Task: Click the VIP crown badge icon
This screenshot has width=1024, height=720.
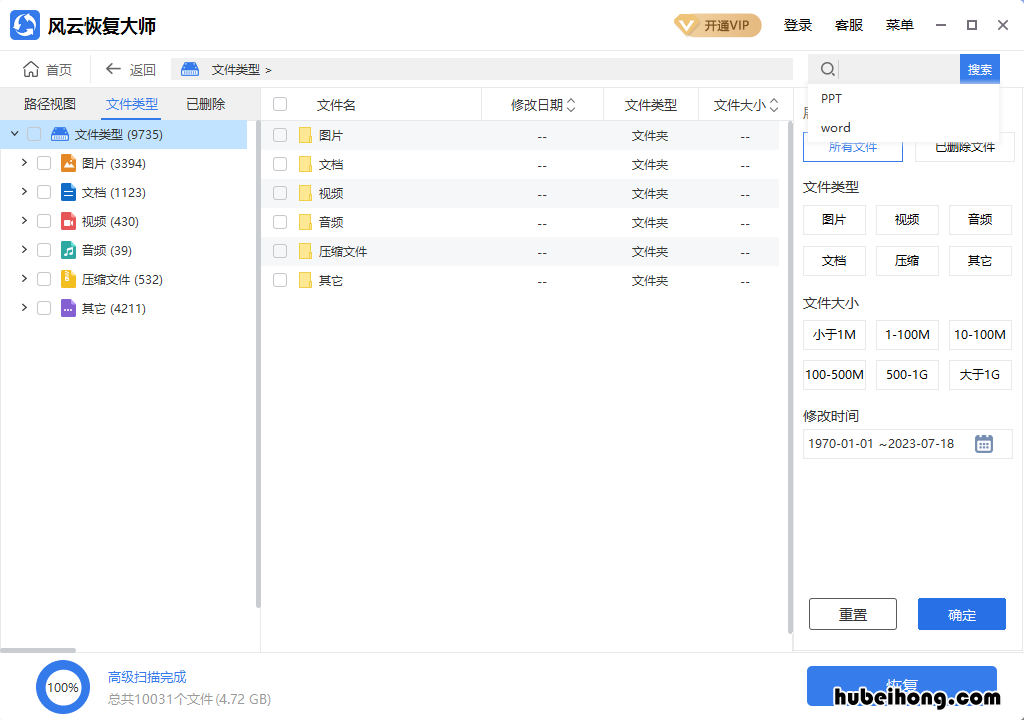Action: [687, 25]
